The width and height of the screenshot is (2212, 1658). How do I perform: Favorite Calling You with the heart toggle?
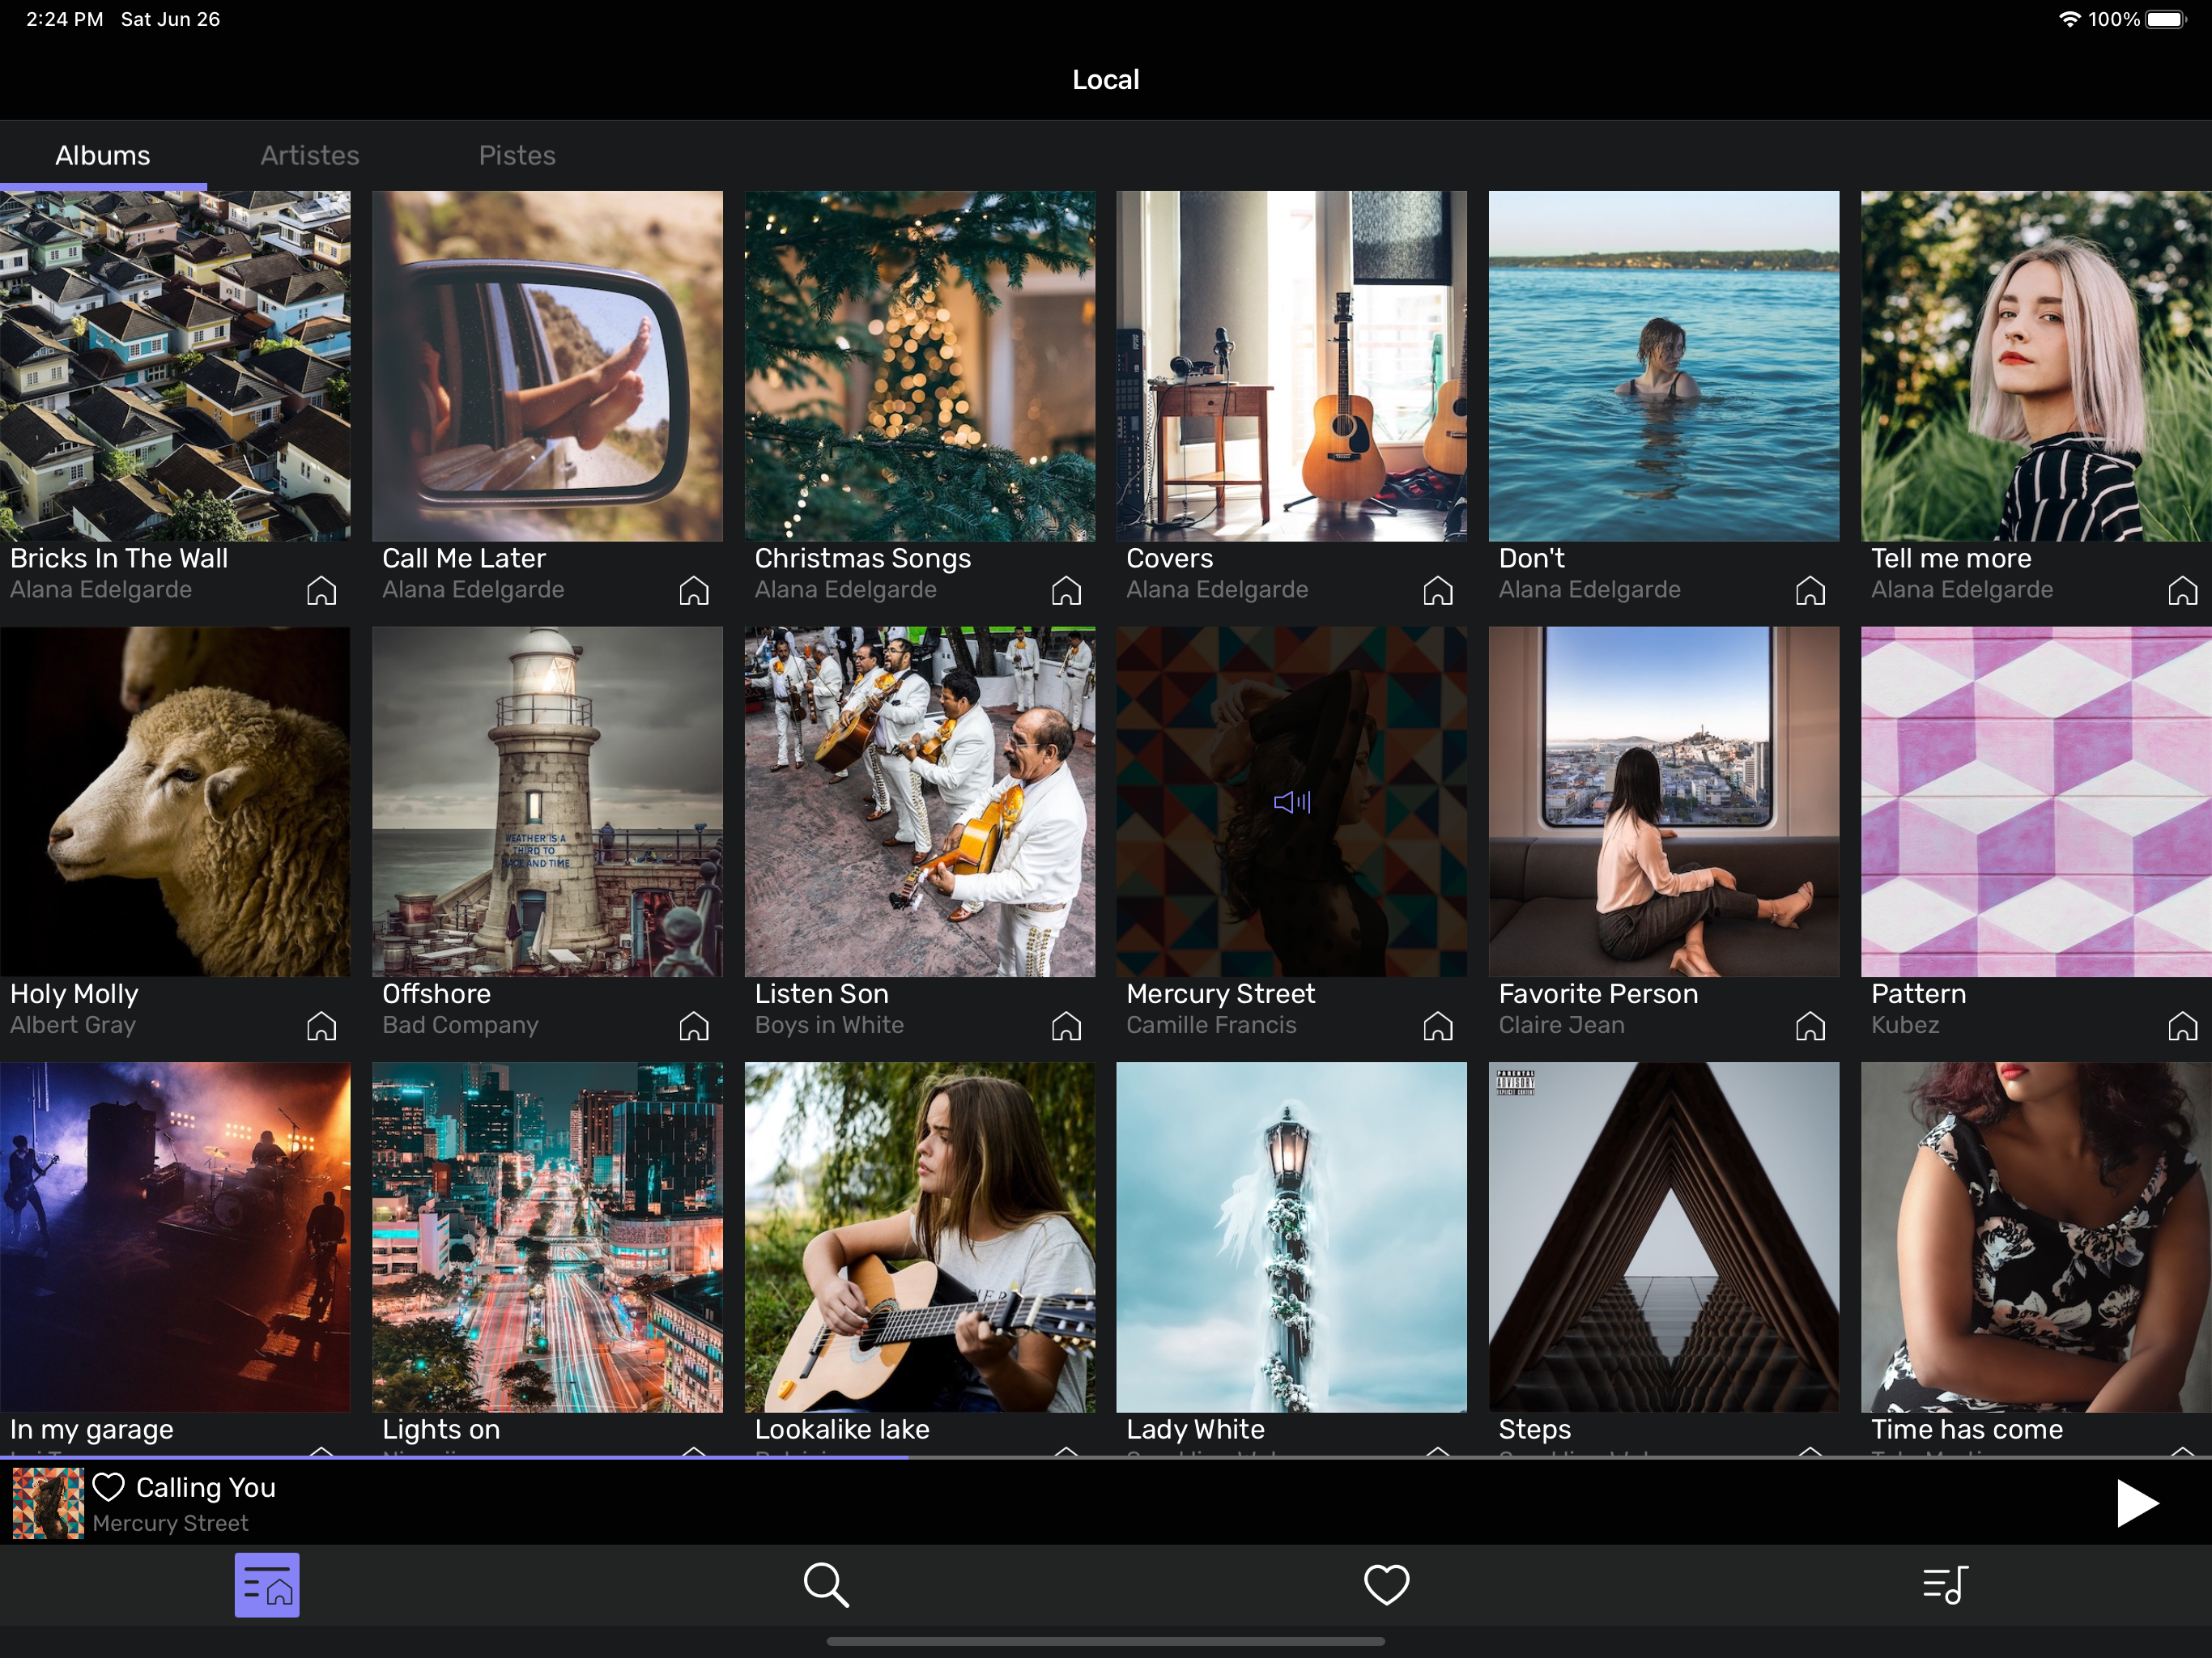(x=108, y=1487)
